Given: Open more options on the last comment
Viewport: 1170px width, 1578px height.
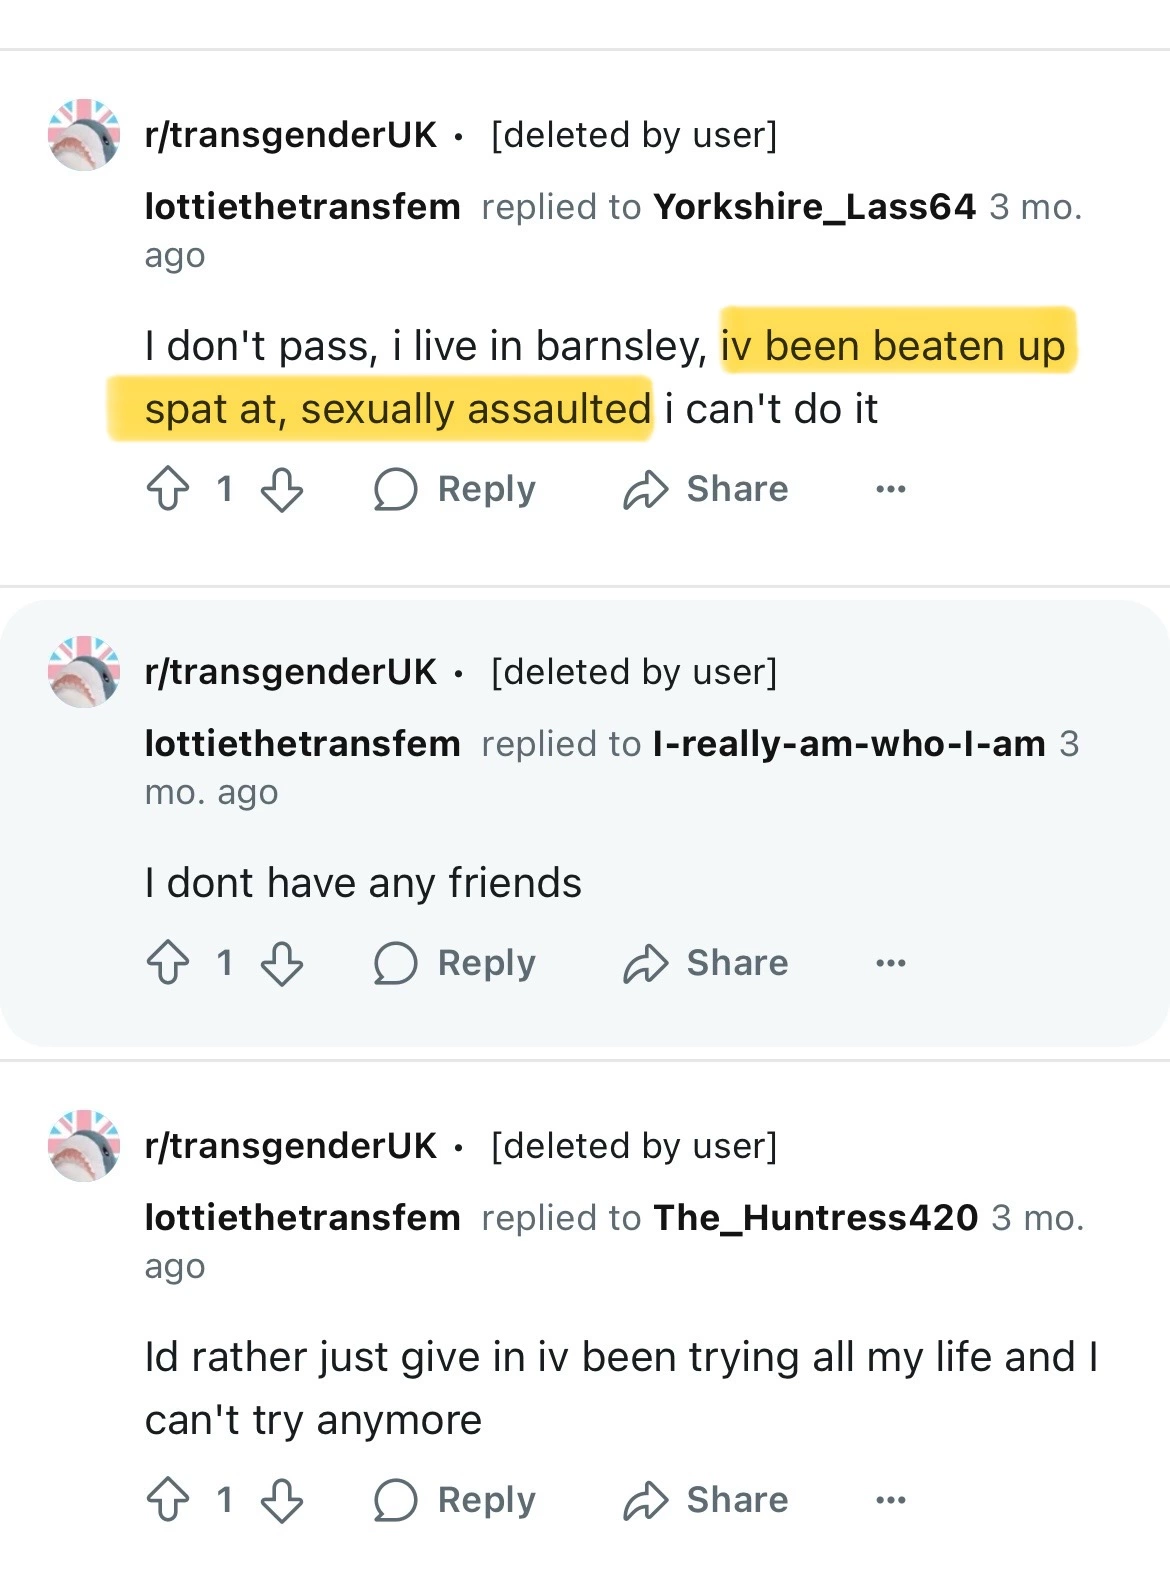Looking at the screenshot, I should (890, 1501).
